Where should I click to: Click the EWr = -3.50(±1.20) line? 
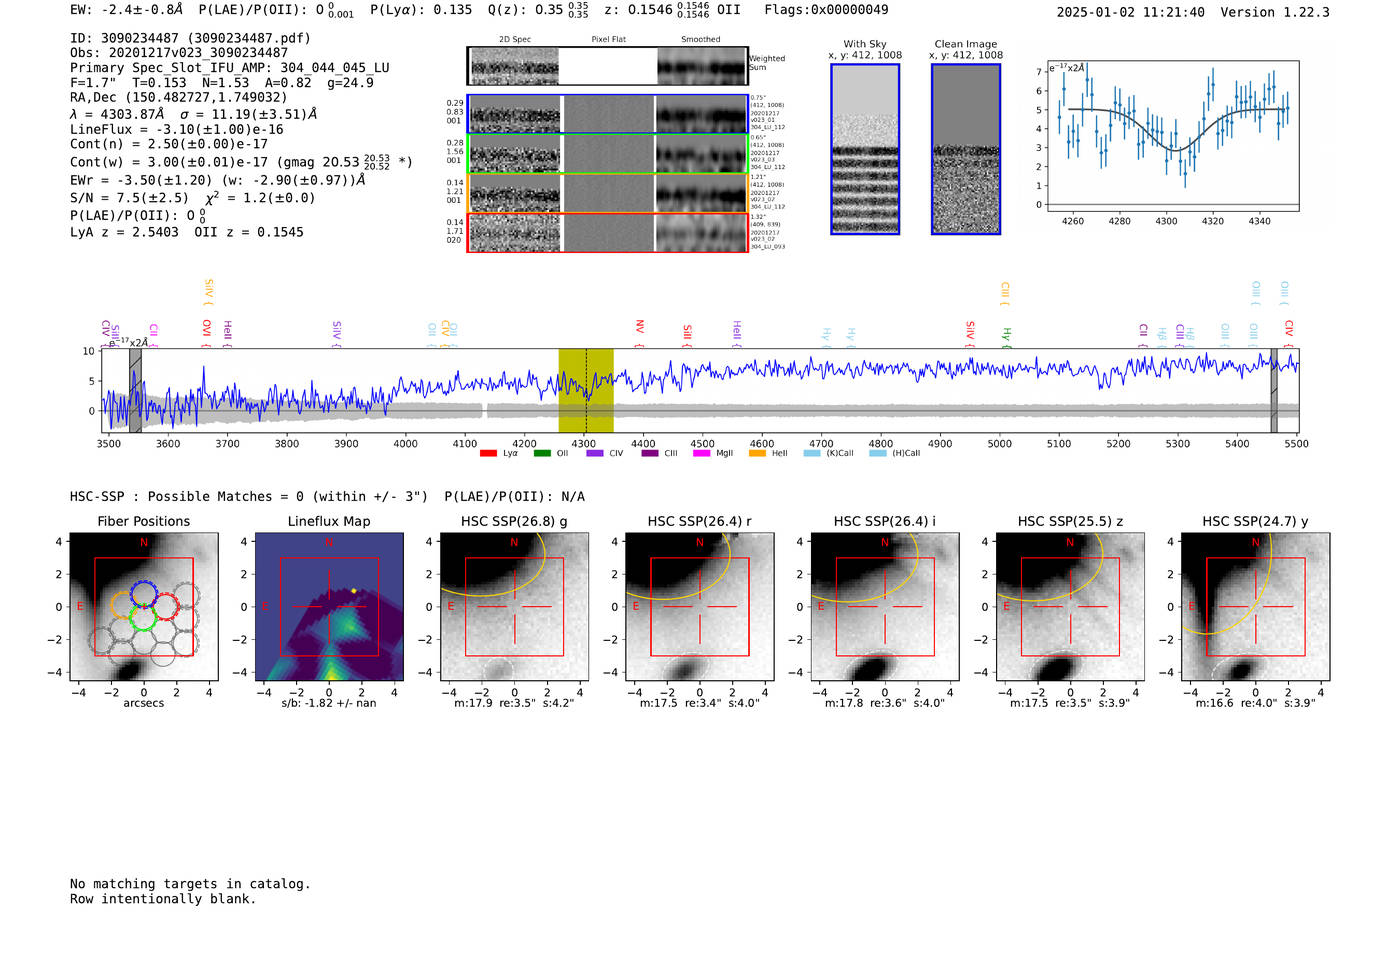click(x=217, y=181)
